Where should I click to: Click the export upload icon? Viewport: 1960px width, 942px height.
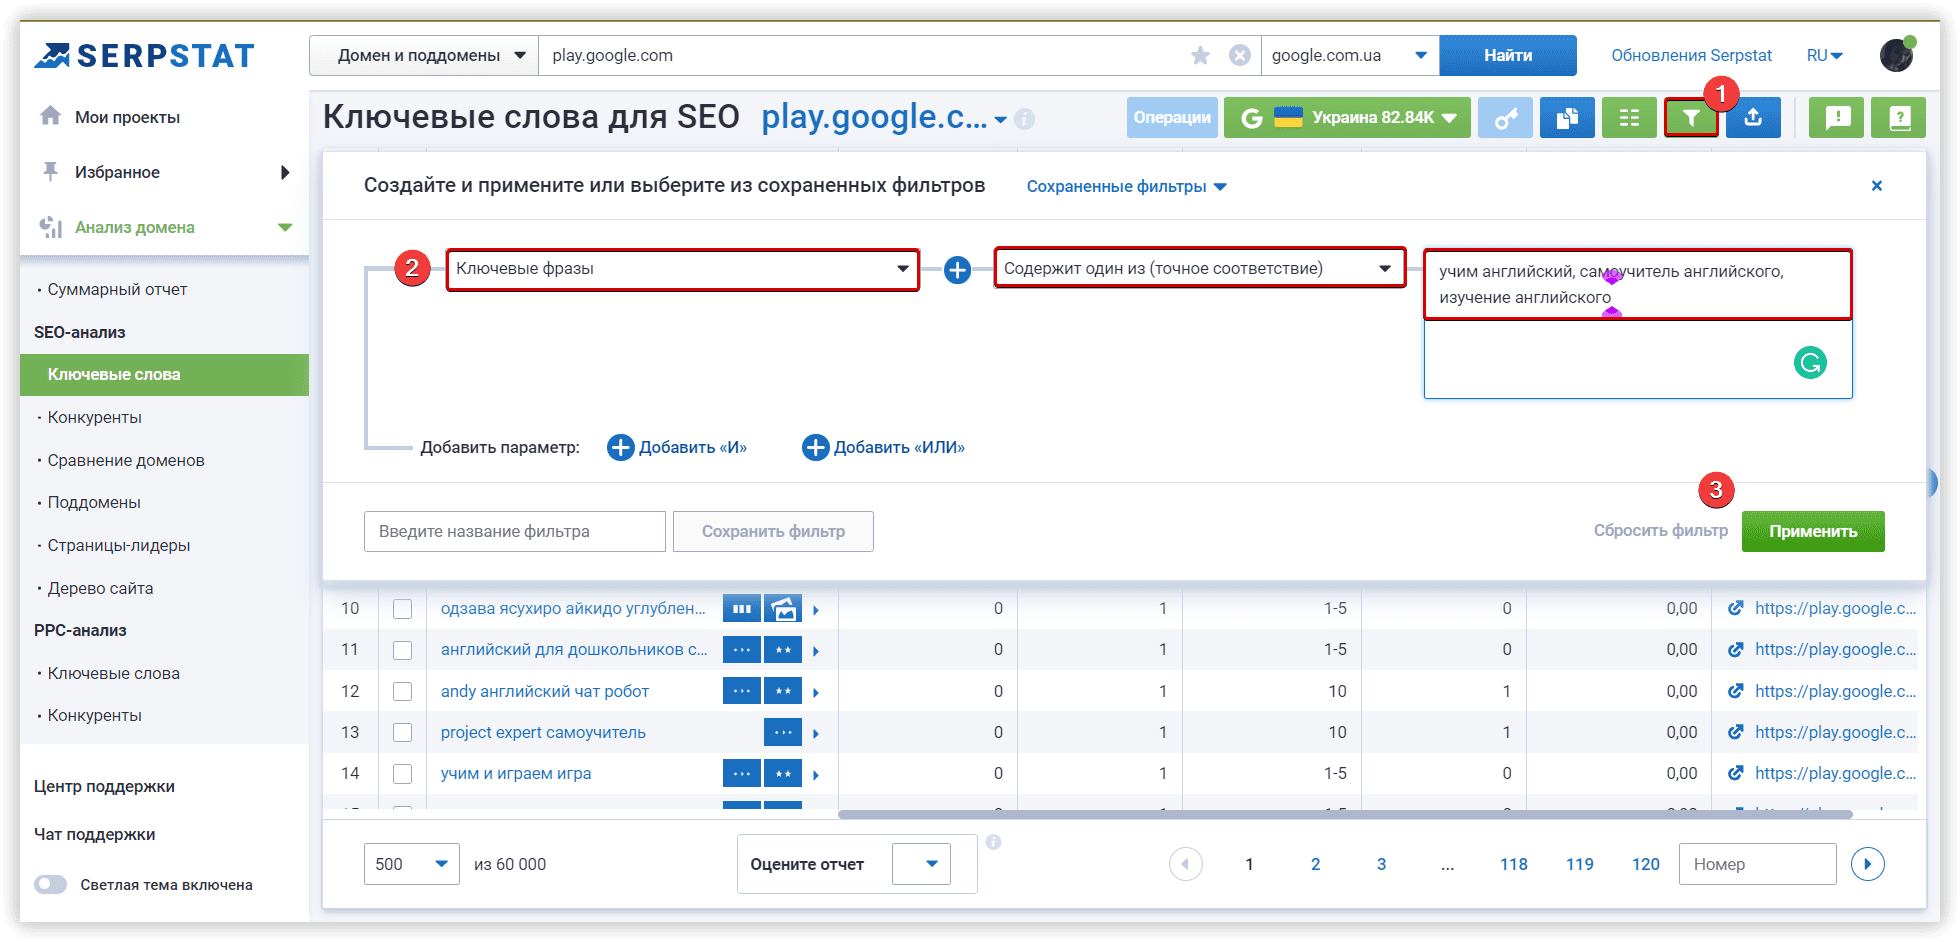point(1753,118)
